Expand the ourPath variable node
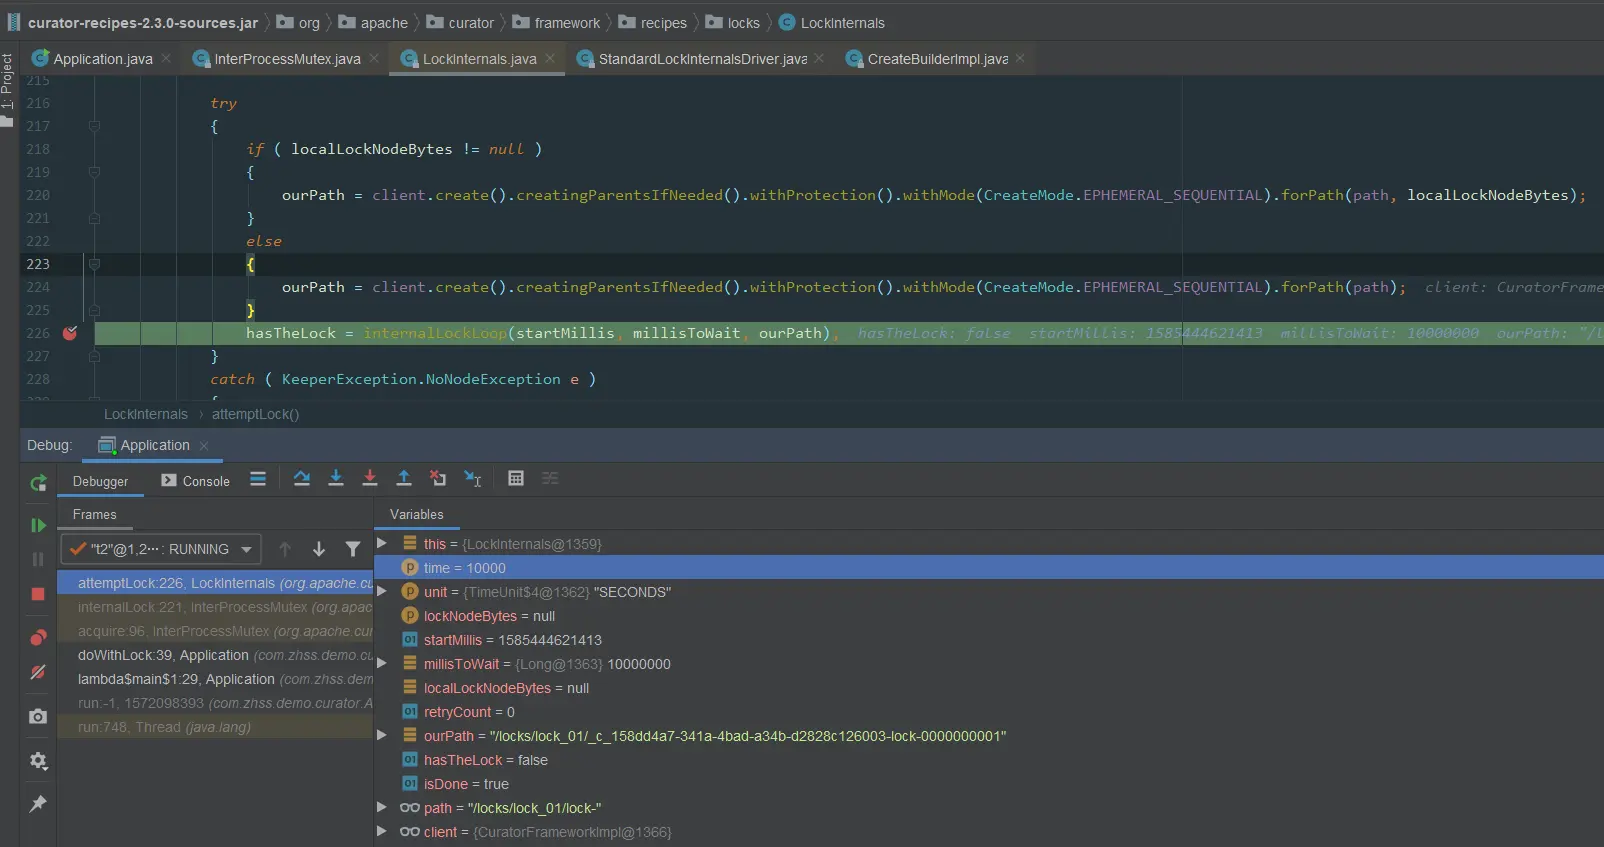Screen dimensions: 1604x847 pyautogui.click(x=382, y=736)
